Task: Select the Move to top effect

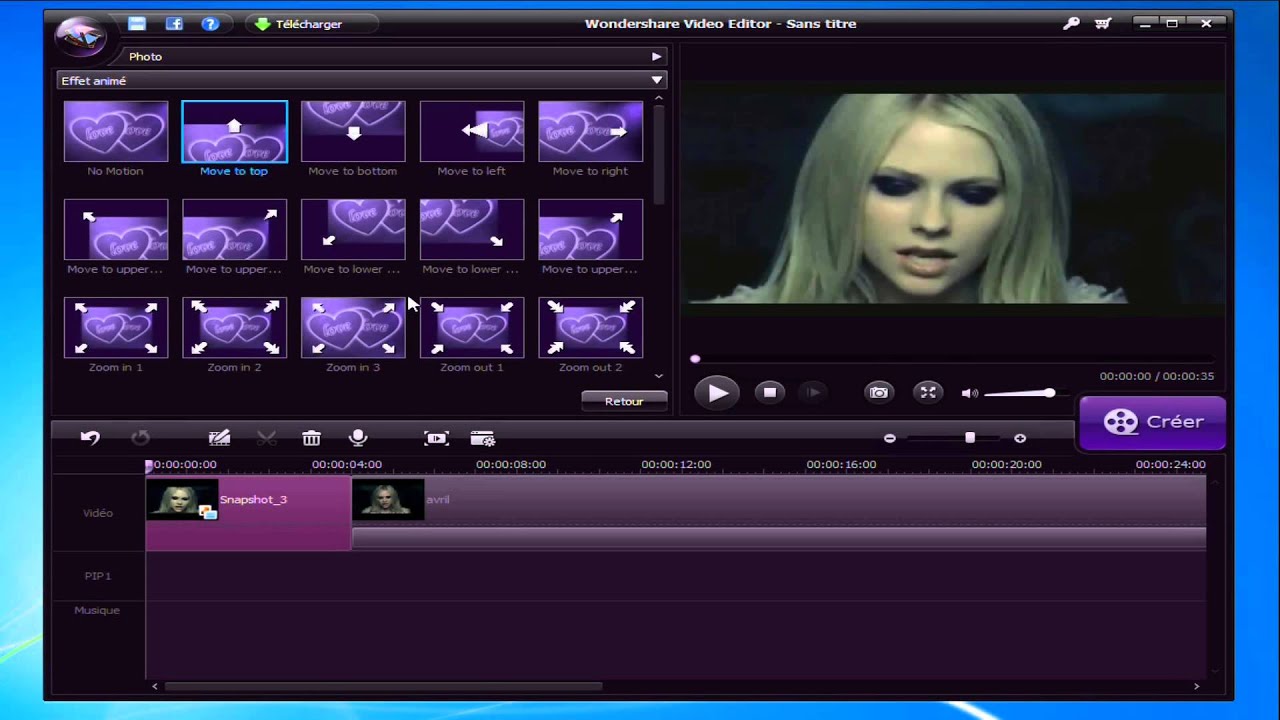Action: [x=234, y=131]
